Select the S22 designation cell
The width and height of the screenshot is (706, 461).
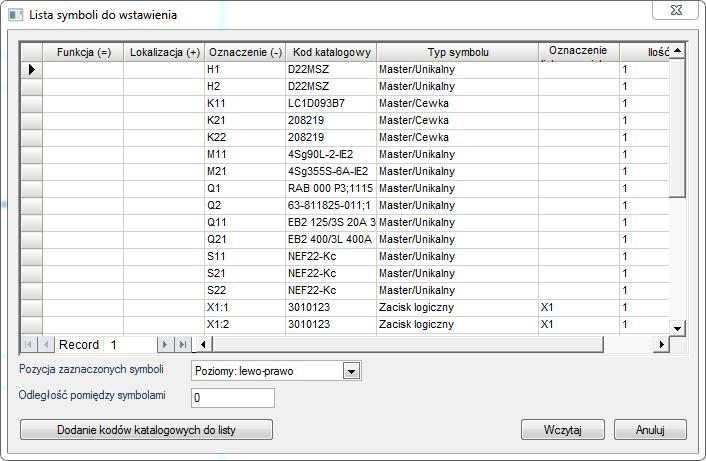click(245, 291)
